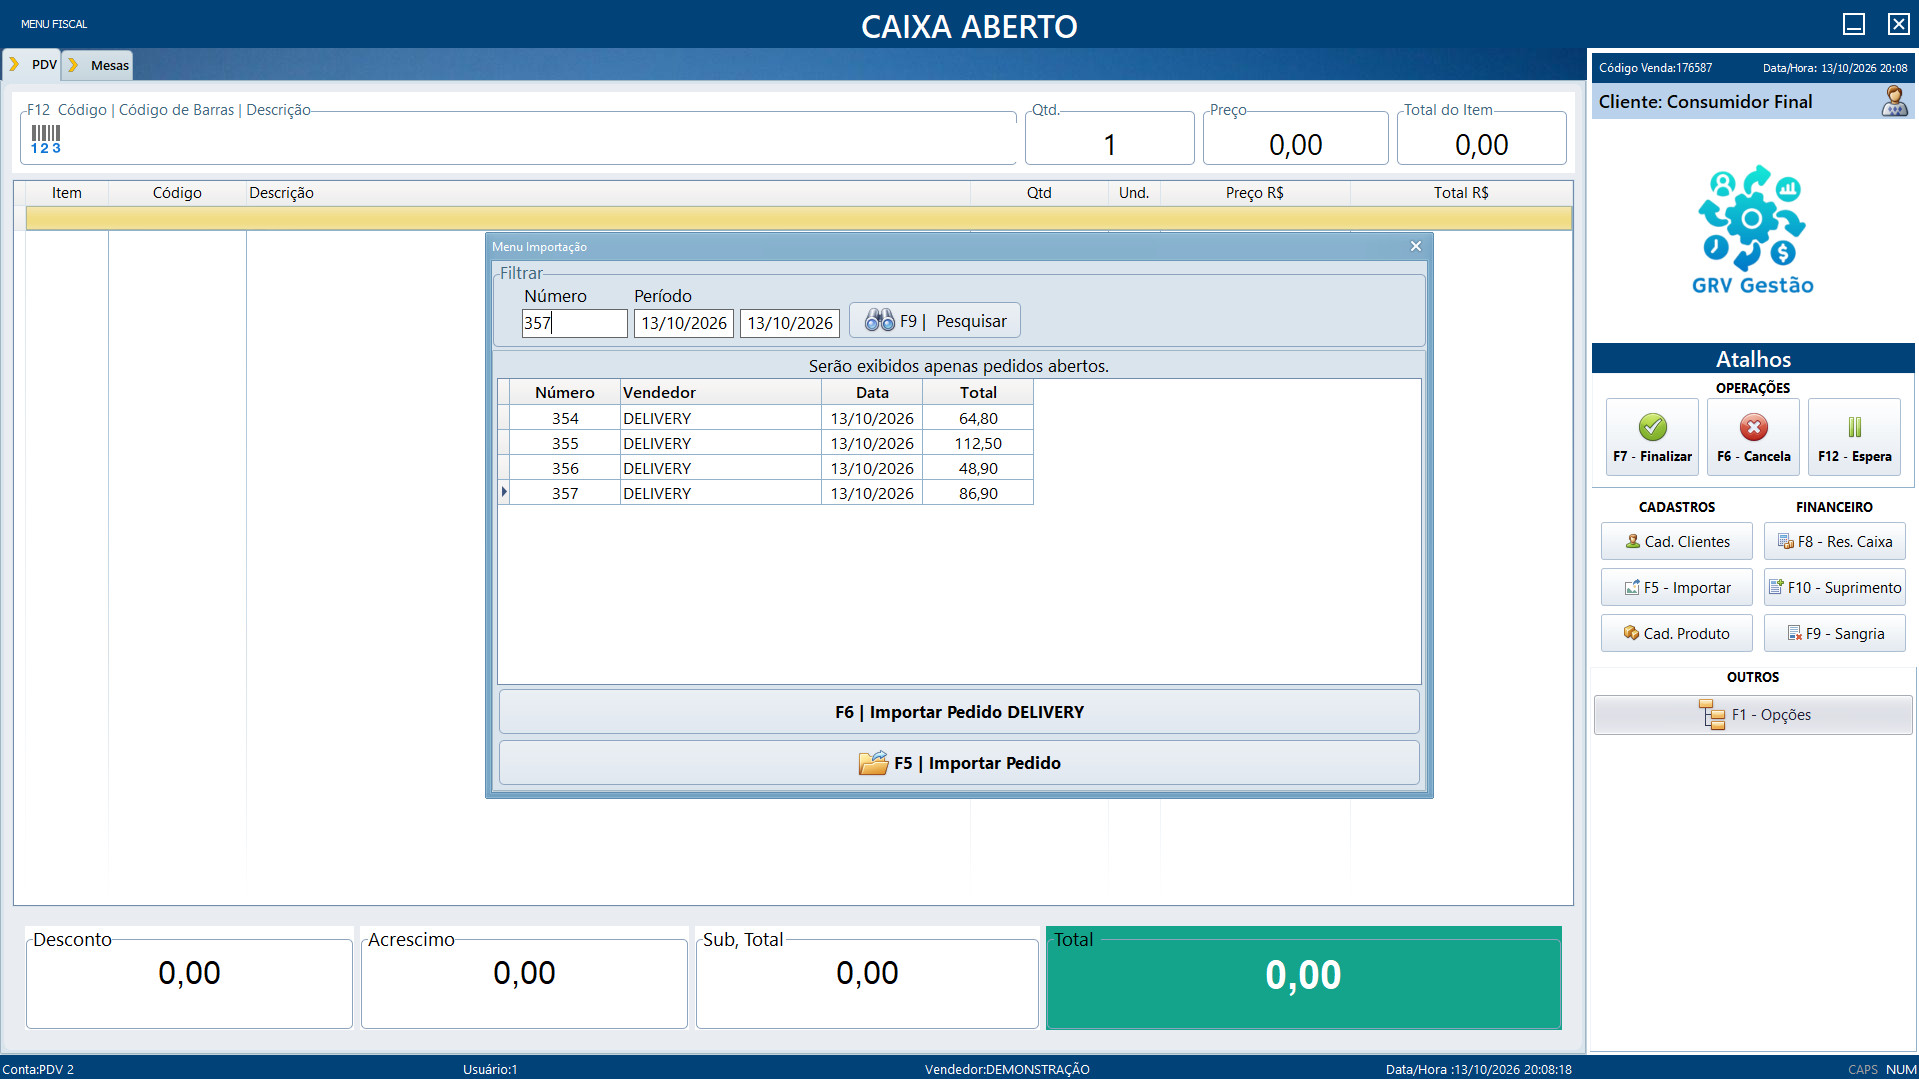Screen dimensions: 1919x1079
Task: Click the F10 Suprimento button
Action: pos(1835,587)
